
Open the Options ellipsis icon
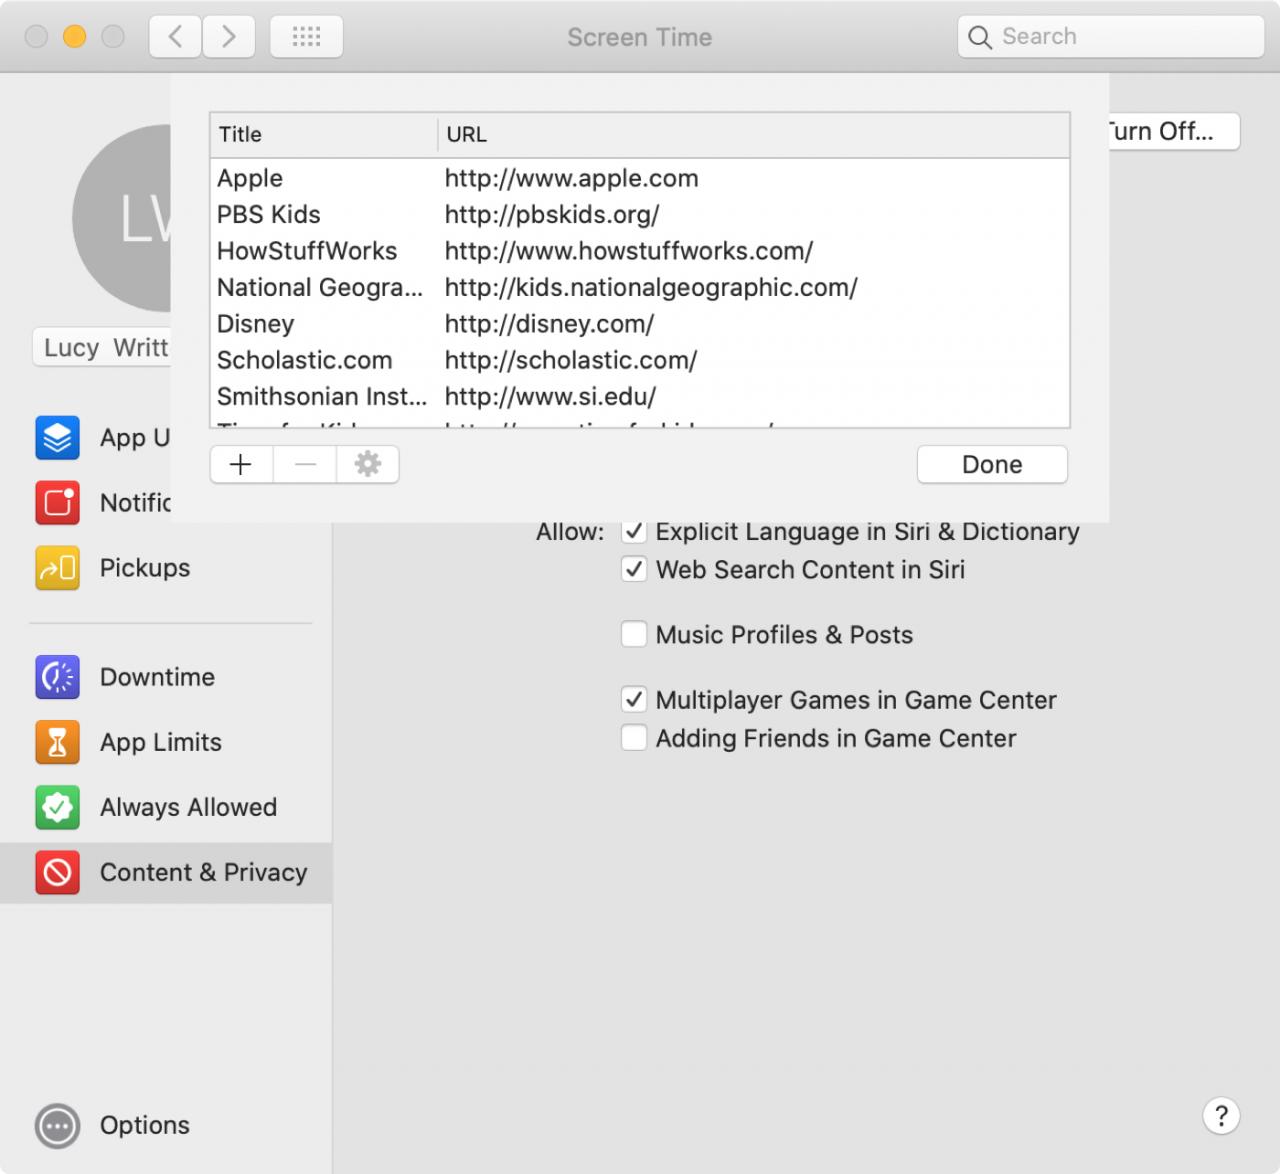57,1126
